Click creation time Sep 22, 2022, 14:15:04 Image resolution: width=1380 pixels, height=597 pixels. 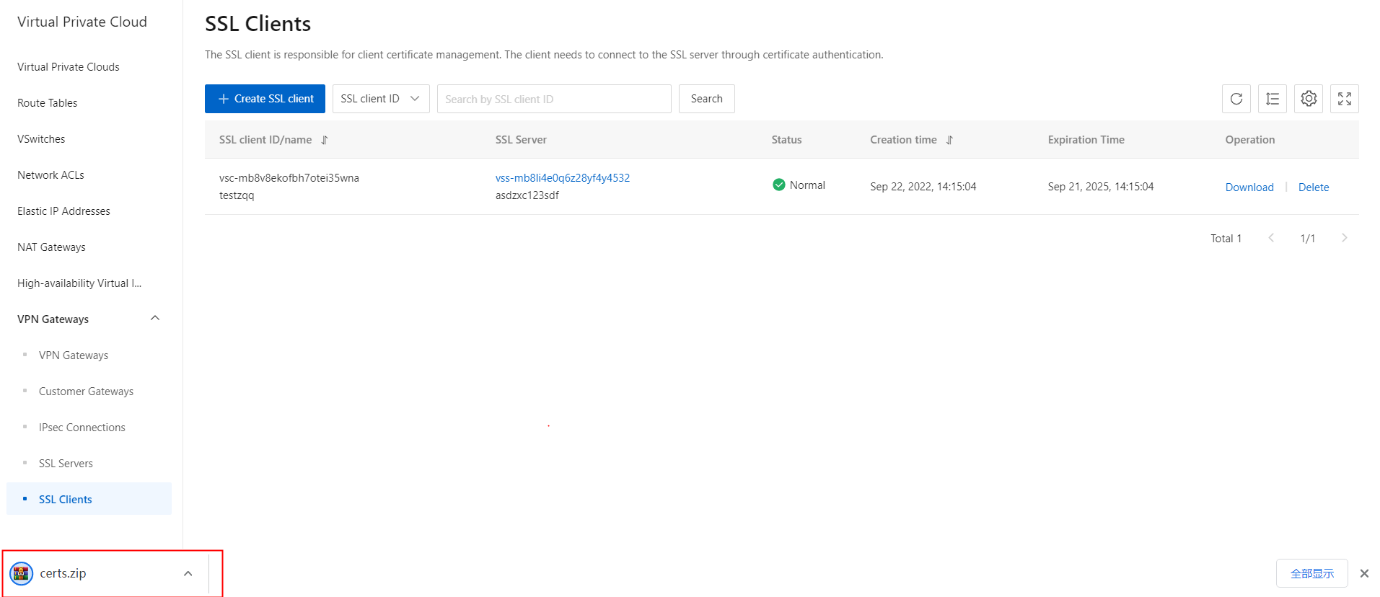pos(923,186)
